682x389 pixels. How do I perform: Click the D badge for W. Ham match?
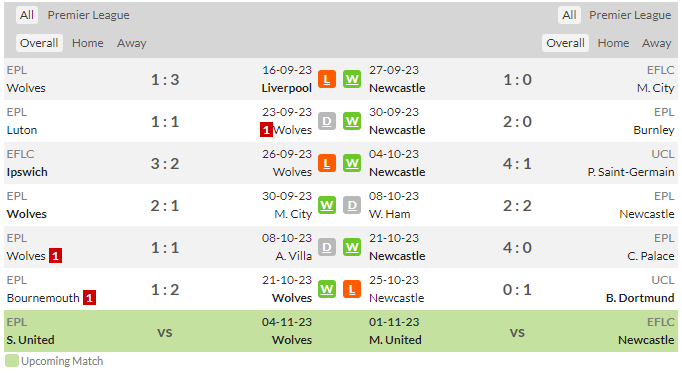click(x=352, y=205)
